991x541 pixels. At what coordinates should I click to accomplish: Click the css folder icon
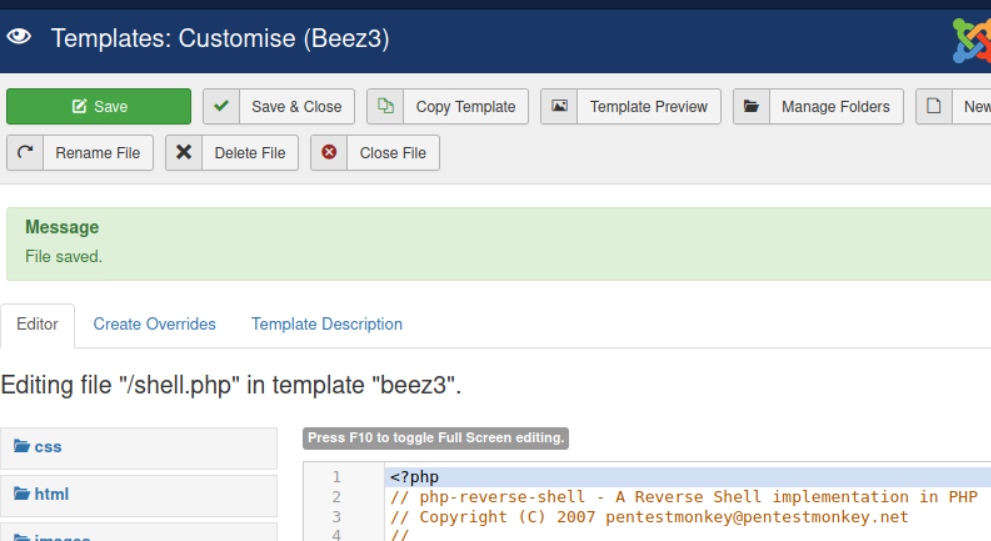click(22, 446)
